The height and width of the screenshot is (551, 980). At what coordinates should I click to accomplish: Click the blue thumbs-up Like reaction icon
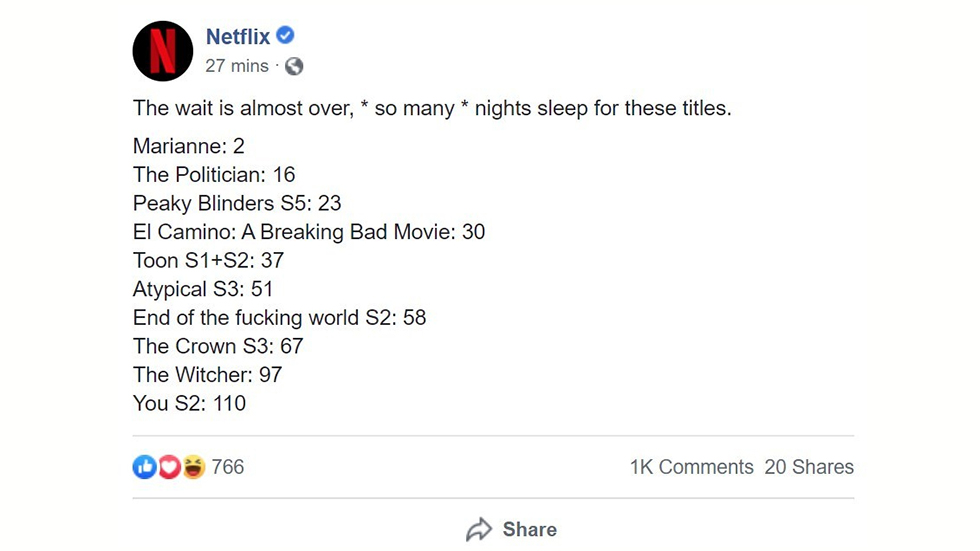click(144, 467)
